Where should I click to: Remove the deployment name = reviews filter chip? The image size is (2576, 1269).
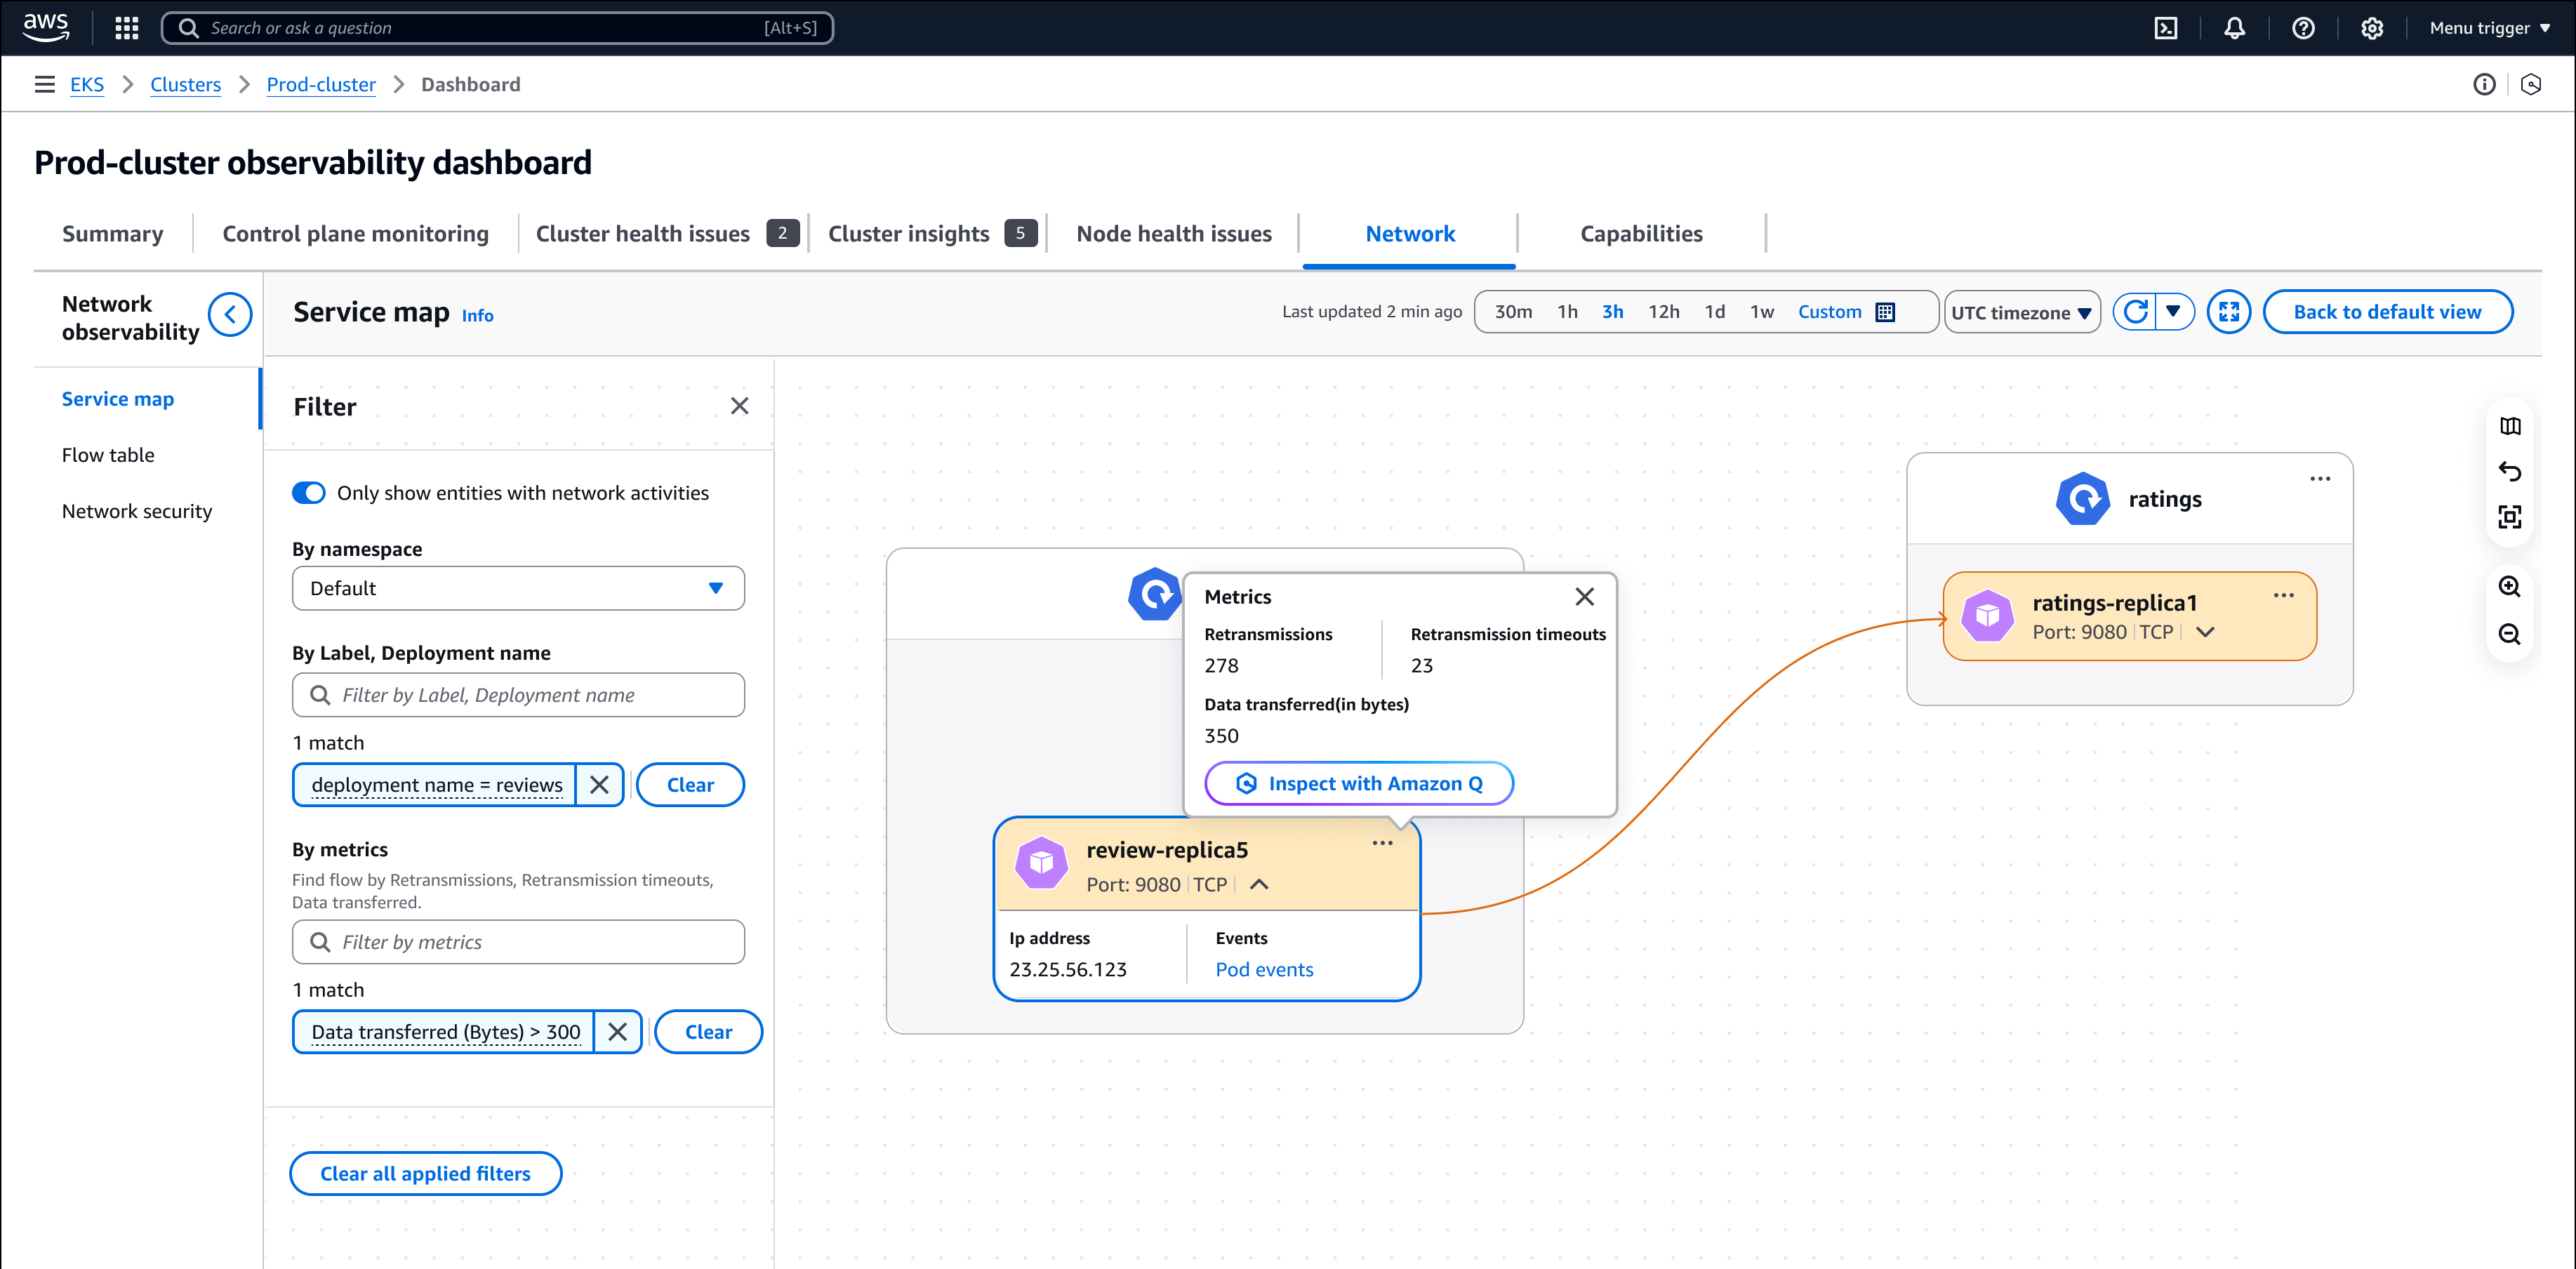pos(599,785)
